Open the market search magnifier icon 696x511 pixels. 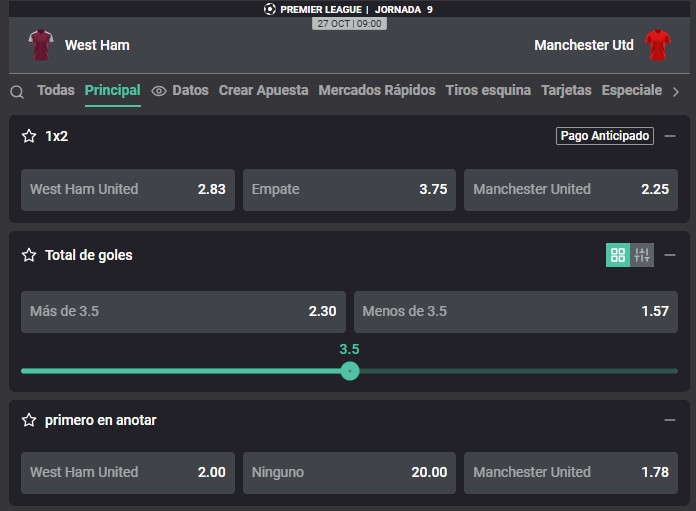[17, 92]
